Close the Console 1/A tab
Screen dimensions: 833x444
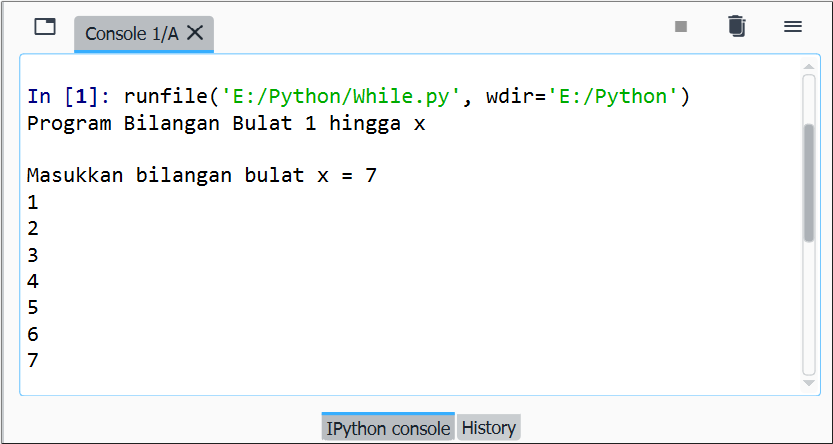(196, 33)
